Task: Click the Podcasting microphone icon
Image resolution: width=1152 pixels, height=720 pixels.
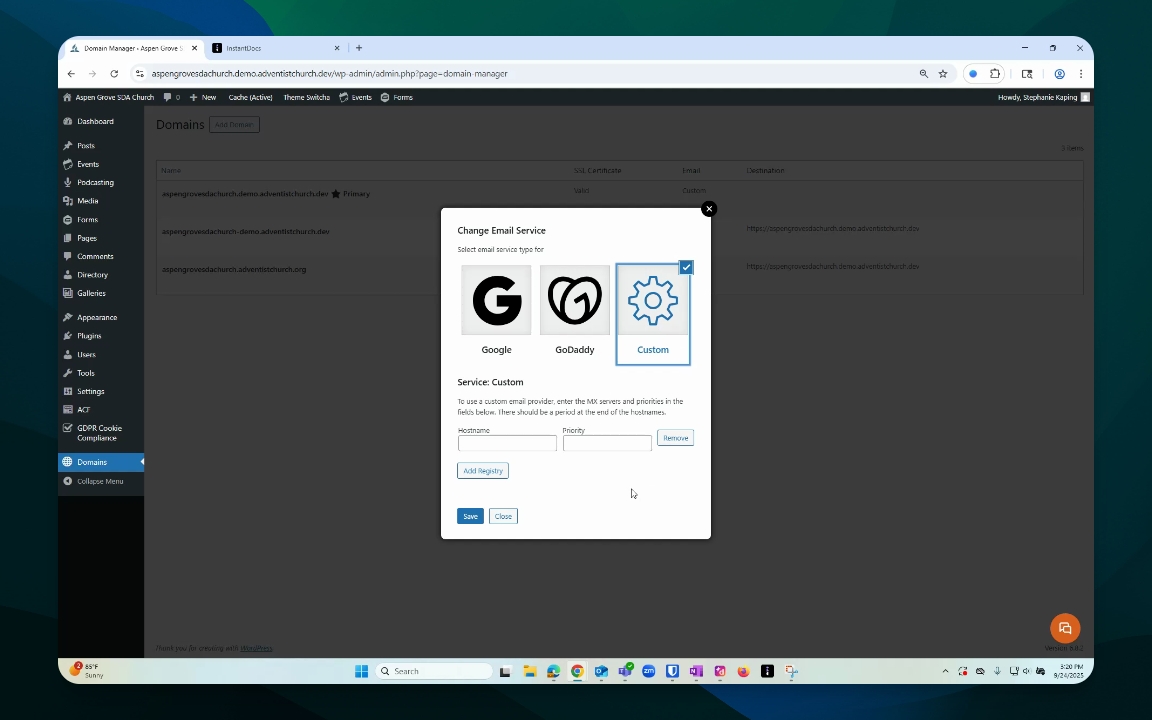Action: (x=68, y=183)
